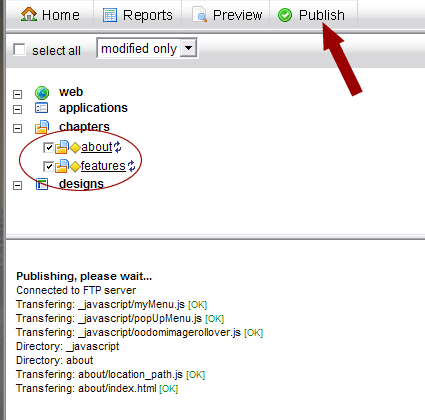Click the designs layout icon
Screen dimensions: 425x420
pyautogui.click(x=42, y=184)
